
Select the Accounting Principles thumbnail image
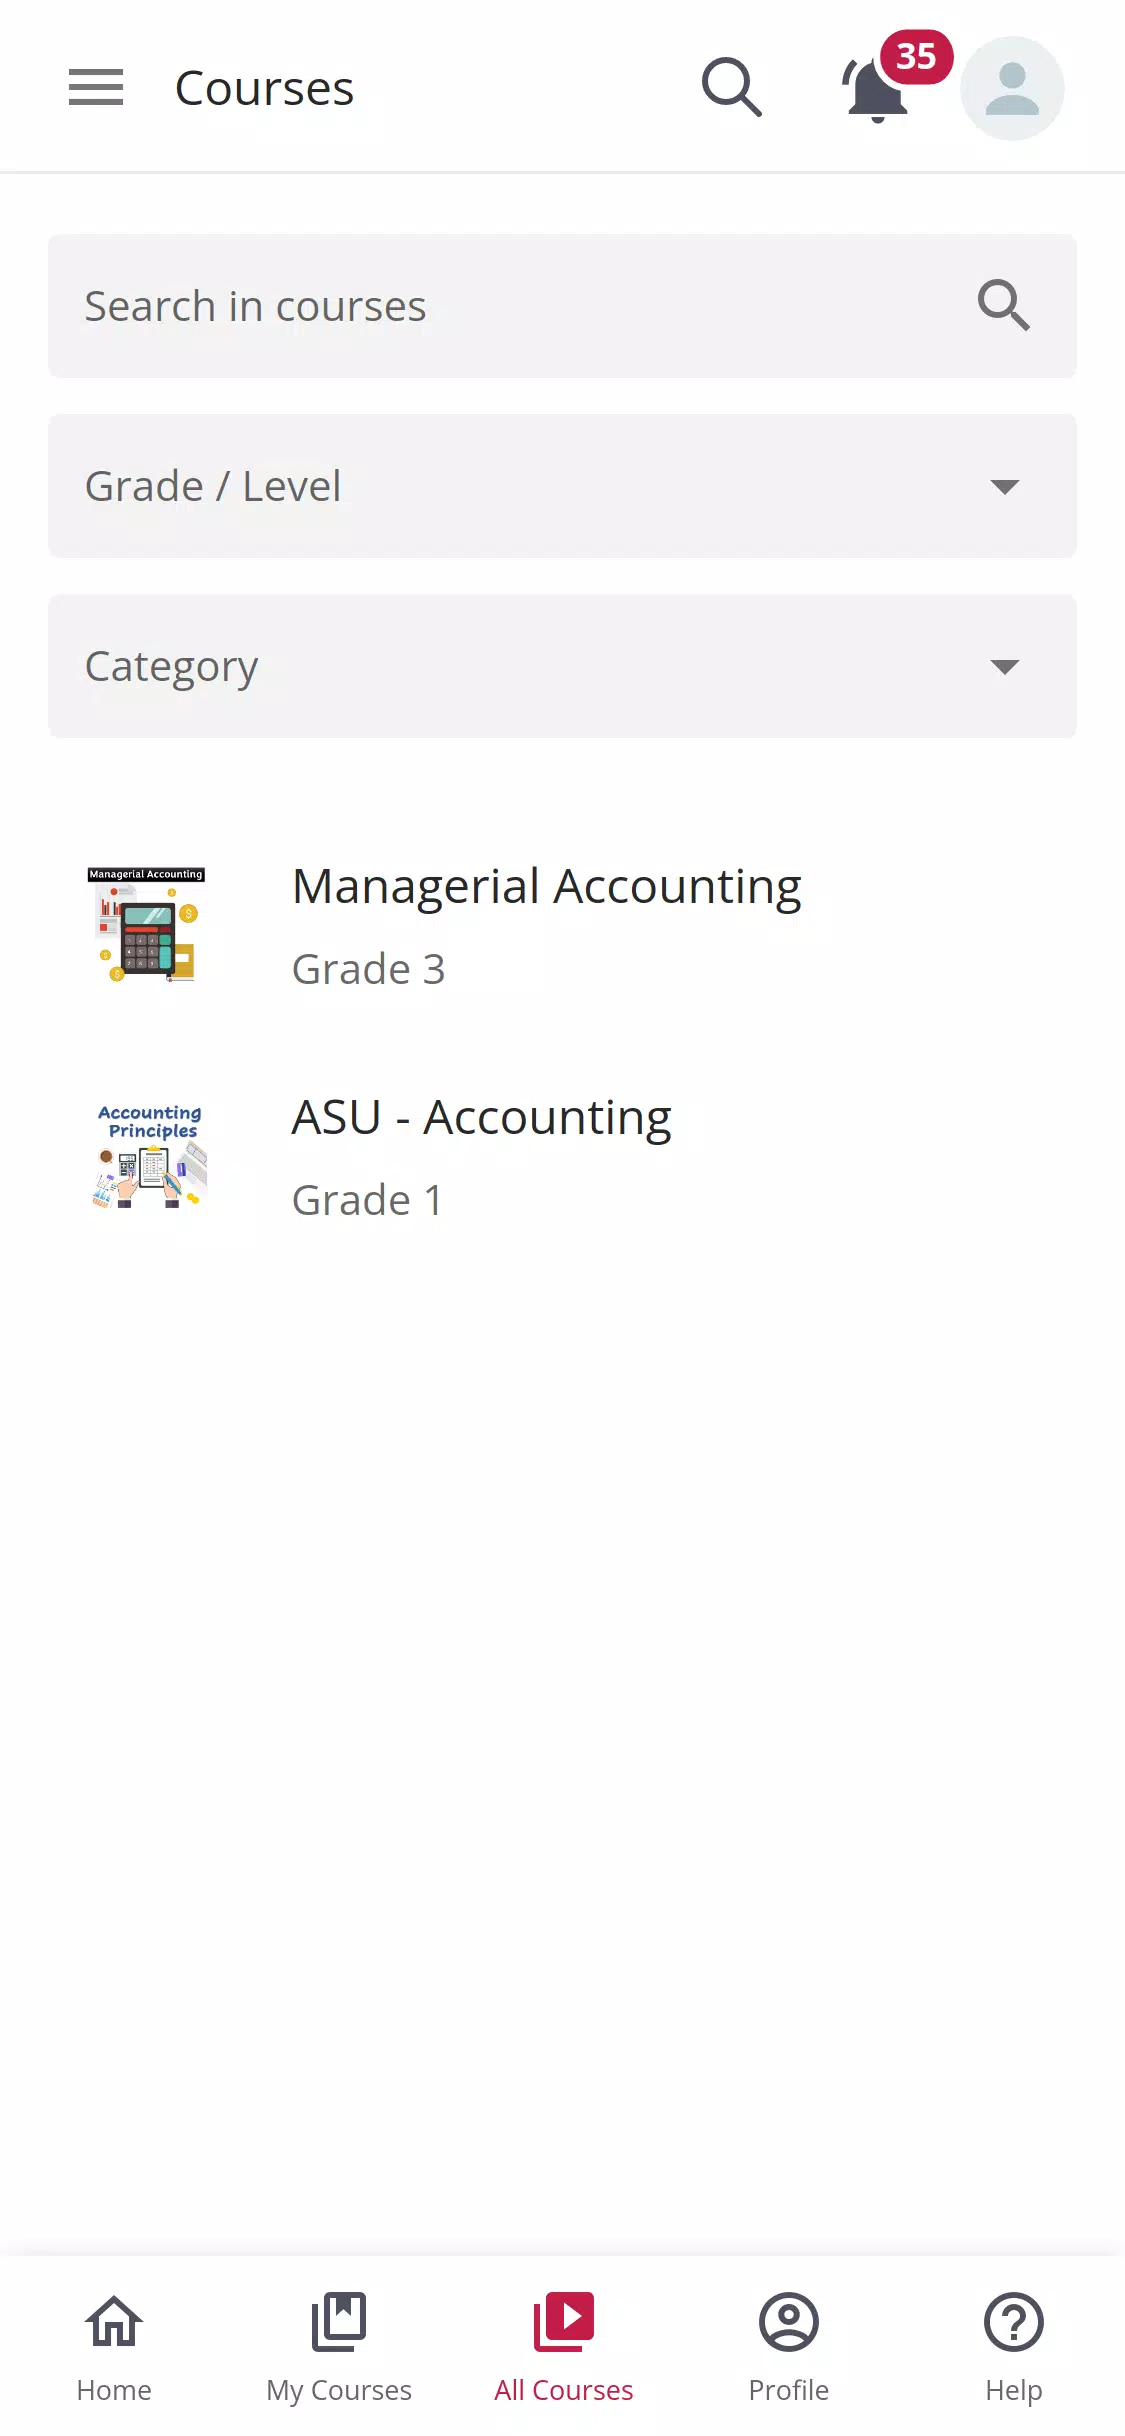tap(148, 1156)
